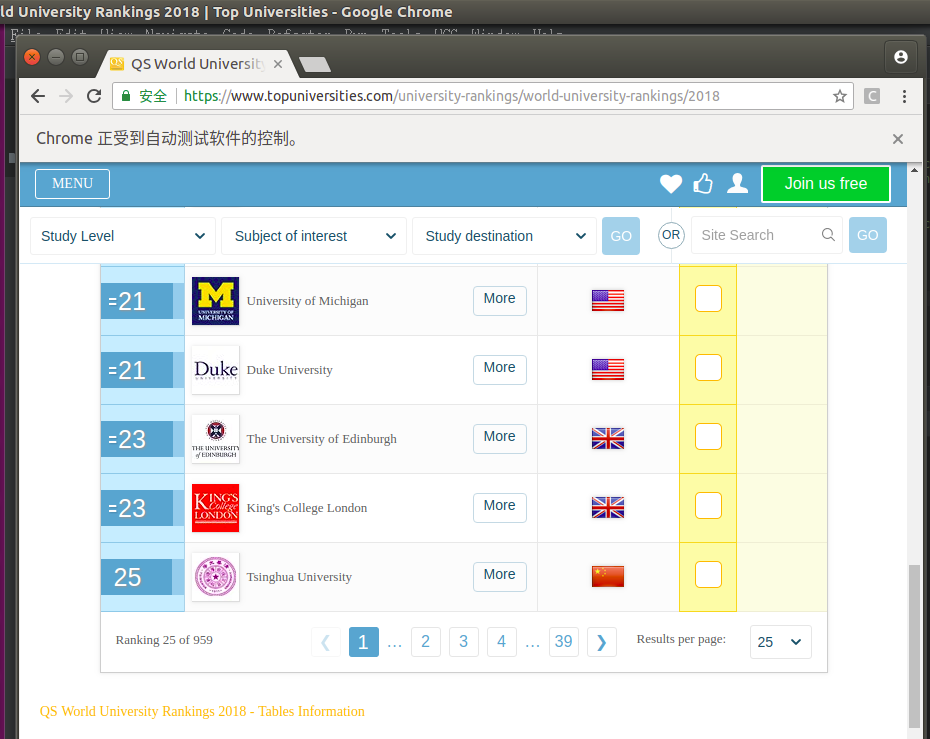
Task: Tick compare checkbox for University of Edinburgh
Action: pos(708,437)
